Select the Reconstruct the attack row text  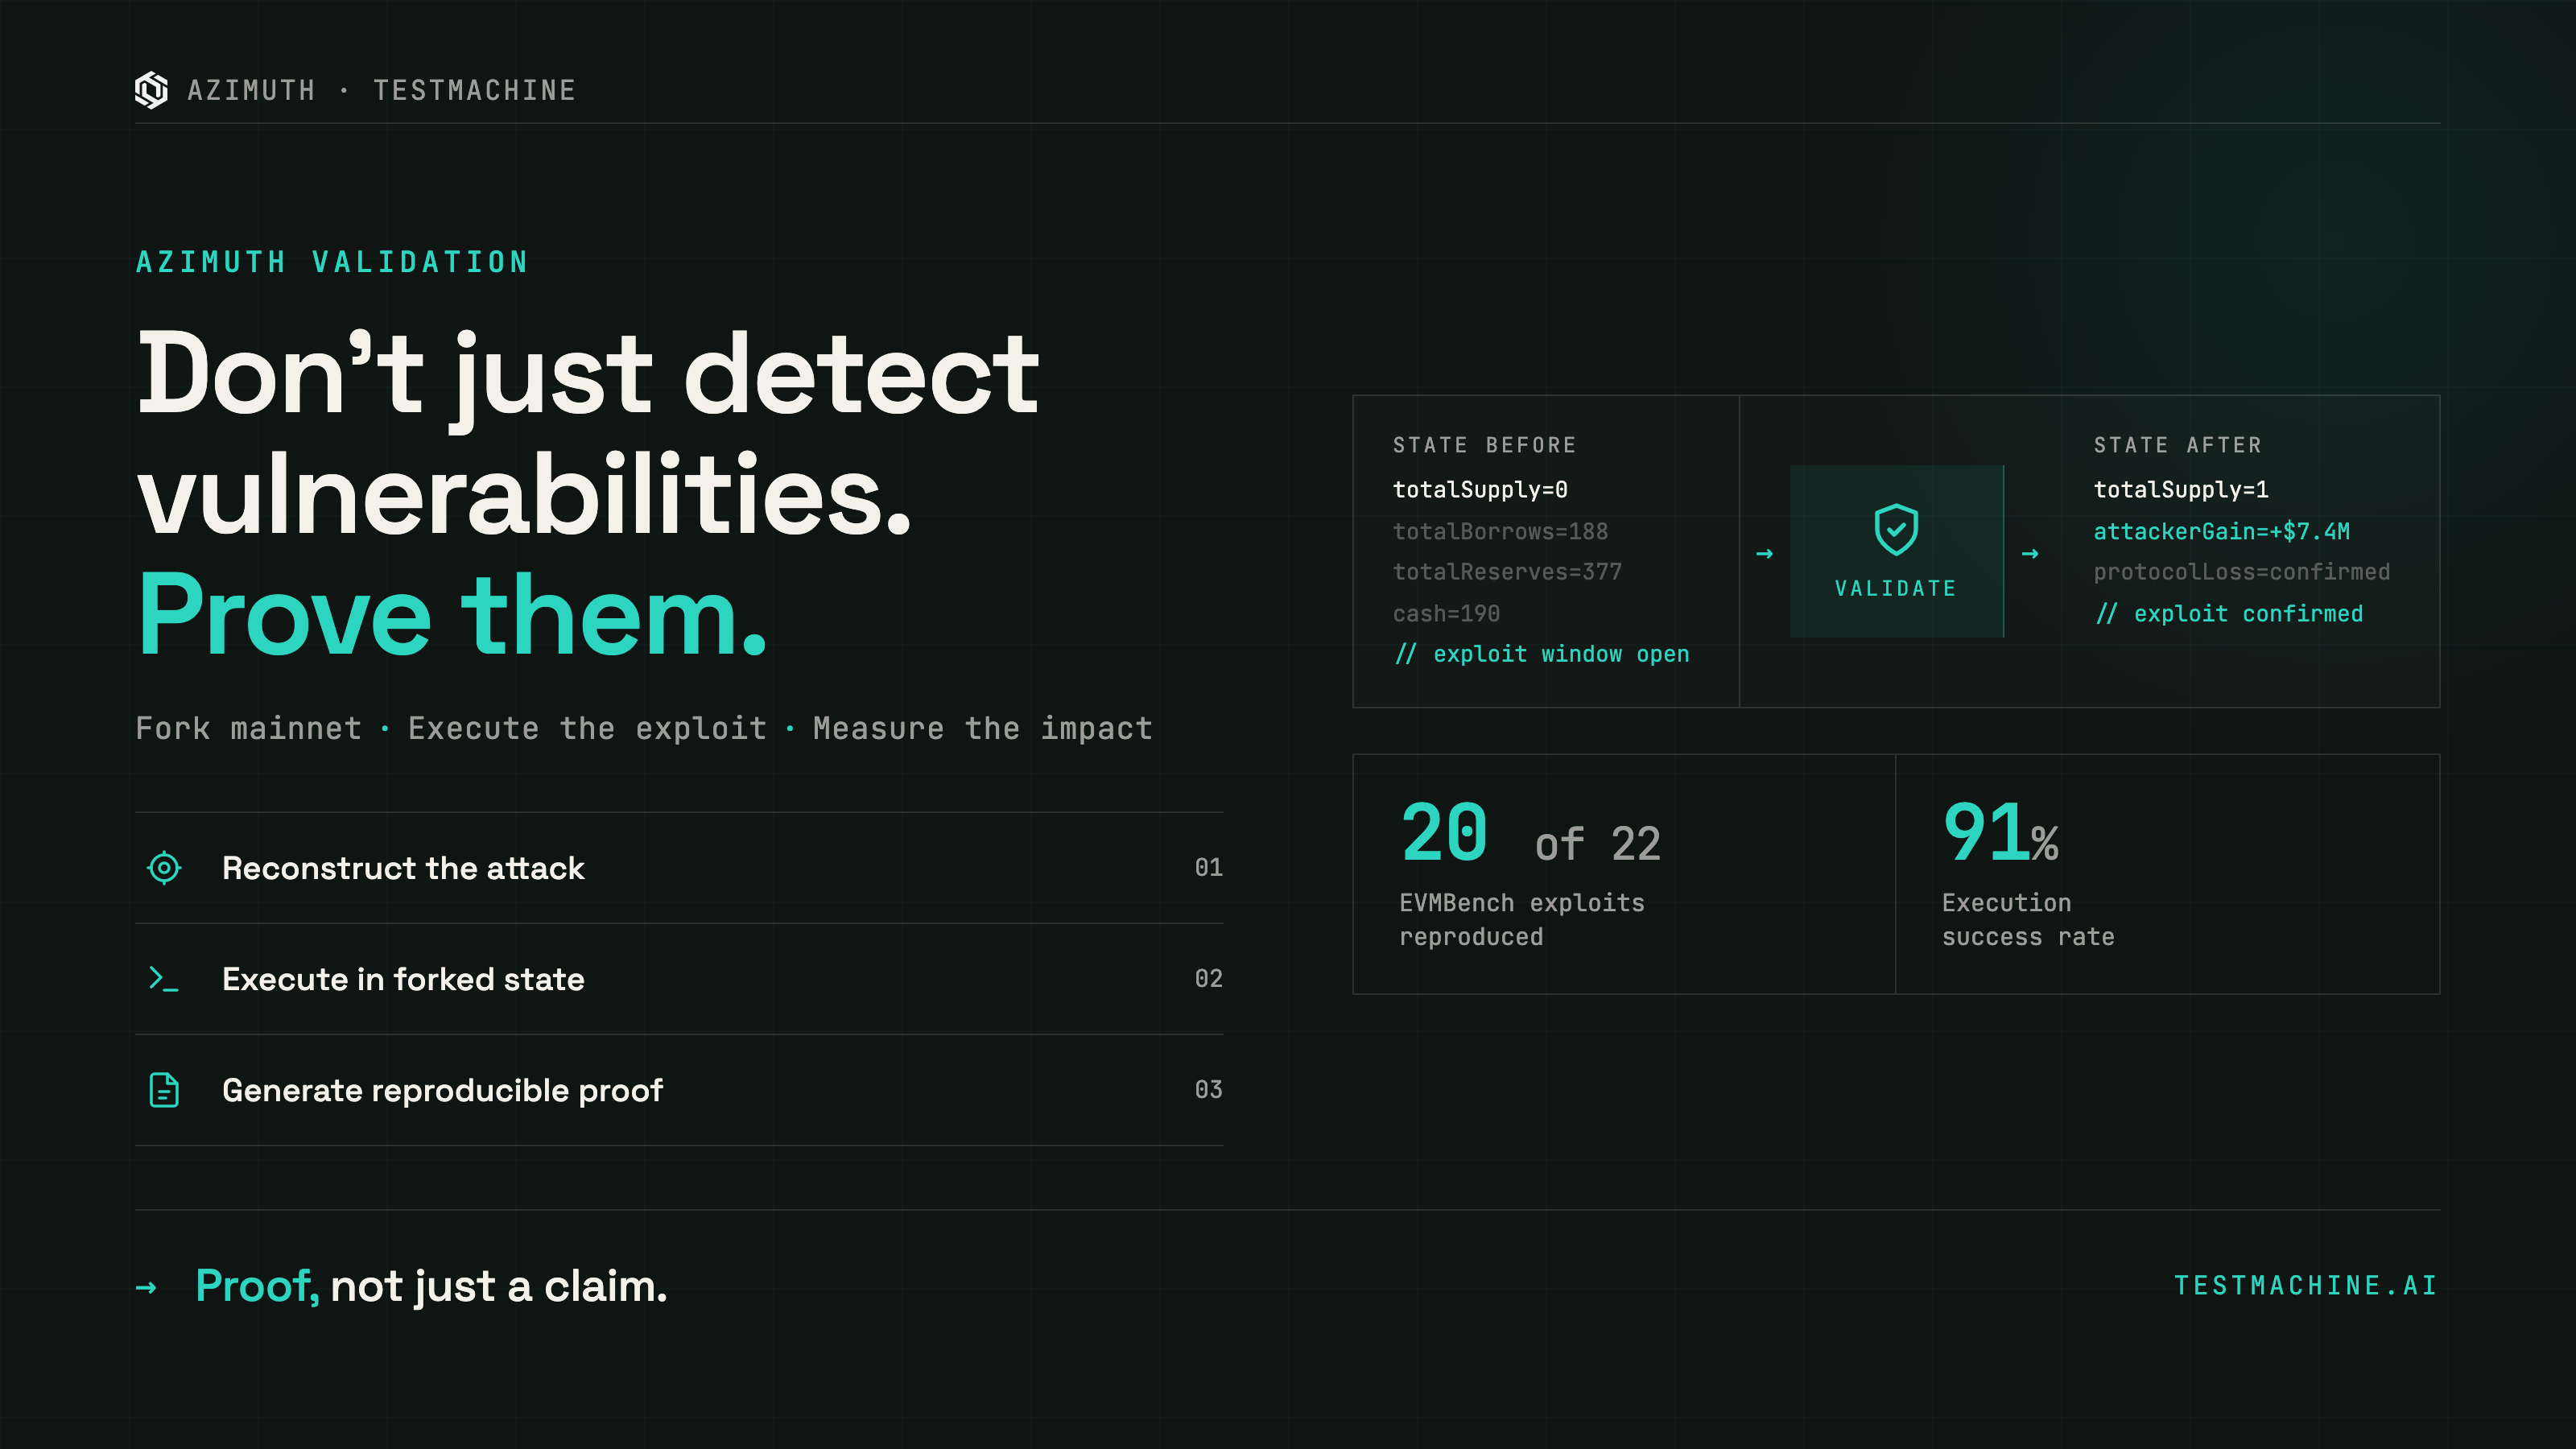point(403,868)
